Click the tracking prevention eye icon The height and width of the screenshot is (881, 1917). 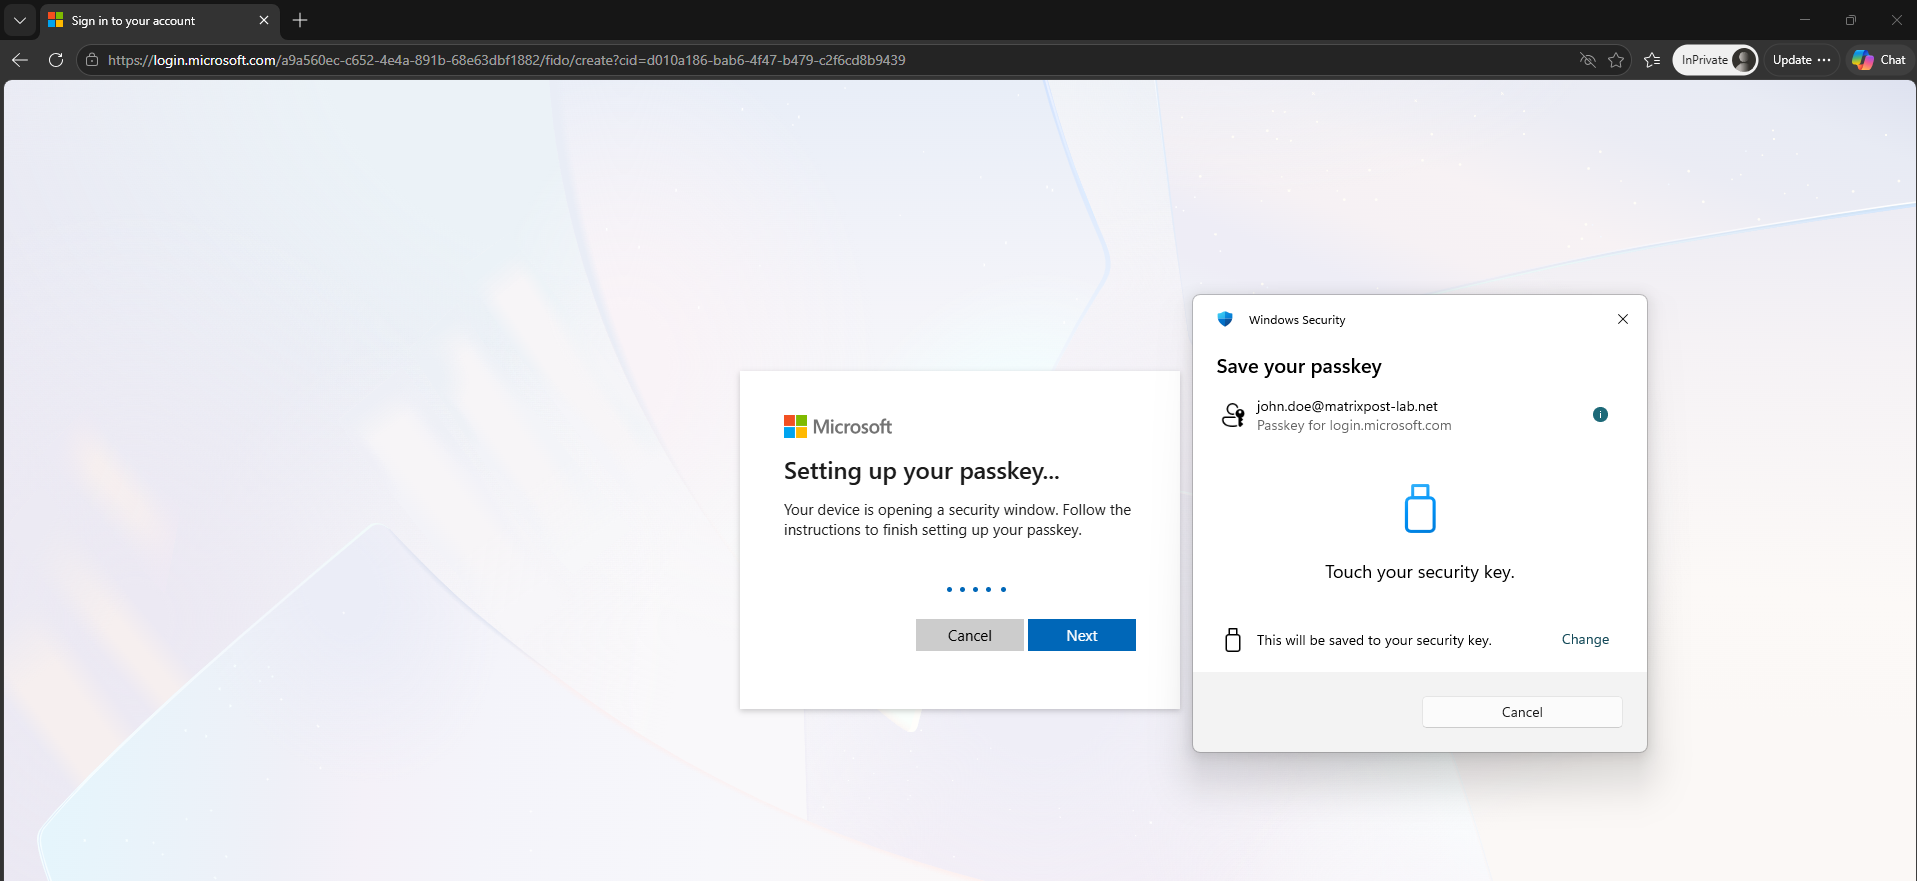(x=1587, y=60)
